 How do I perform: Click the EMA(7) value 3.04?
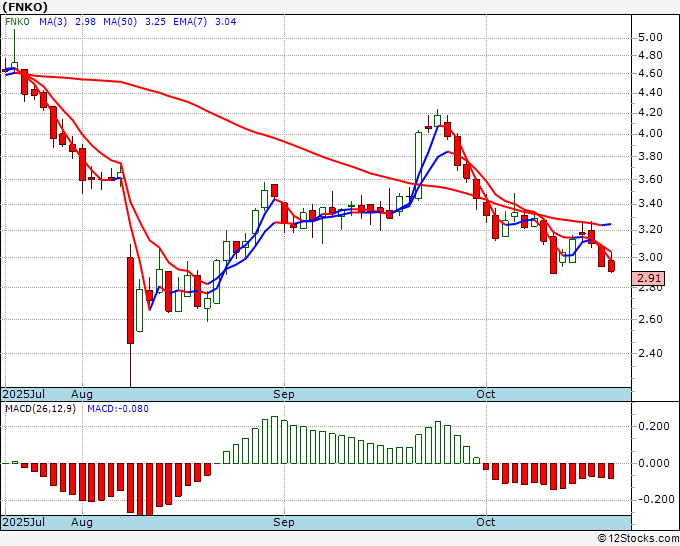[226, 22]
